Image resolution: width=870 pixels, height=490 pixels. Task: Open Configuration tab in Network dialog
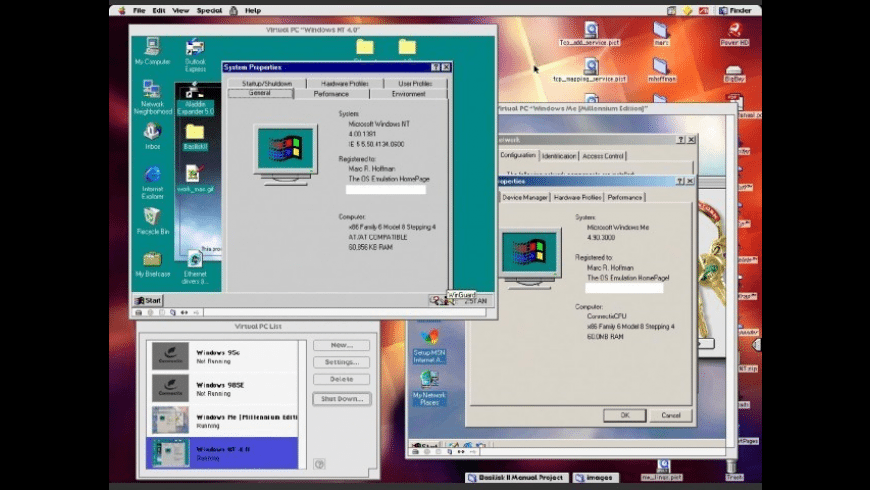[x=518, y=155]
